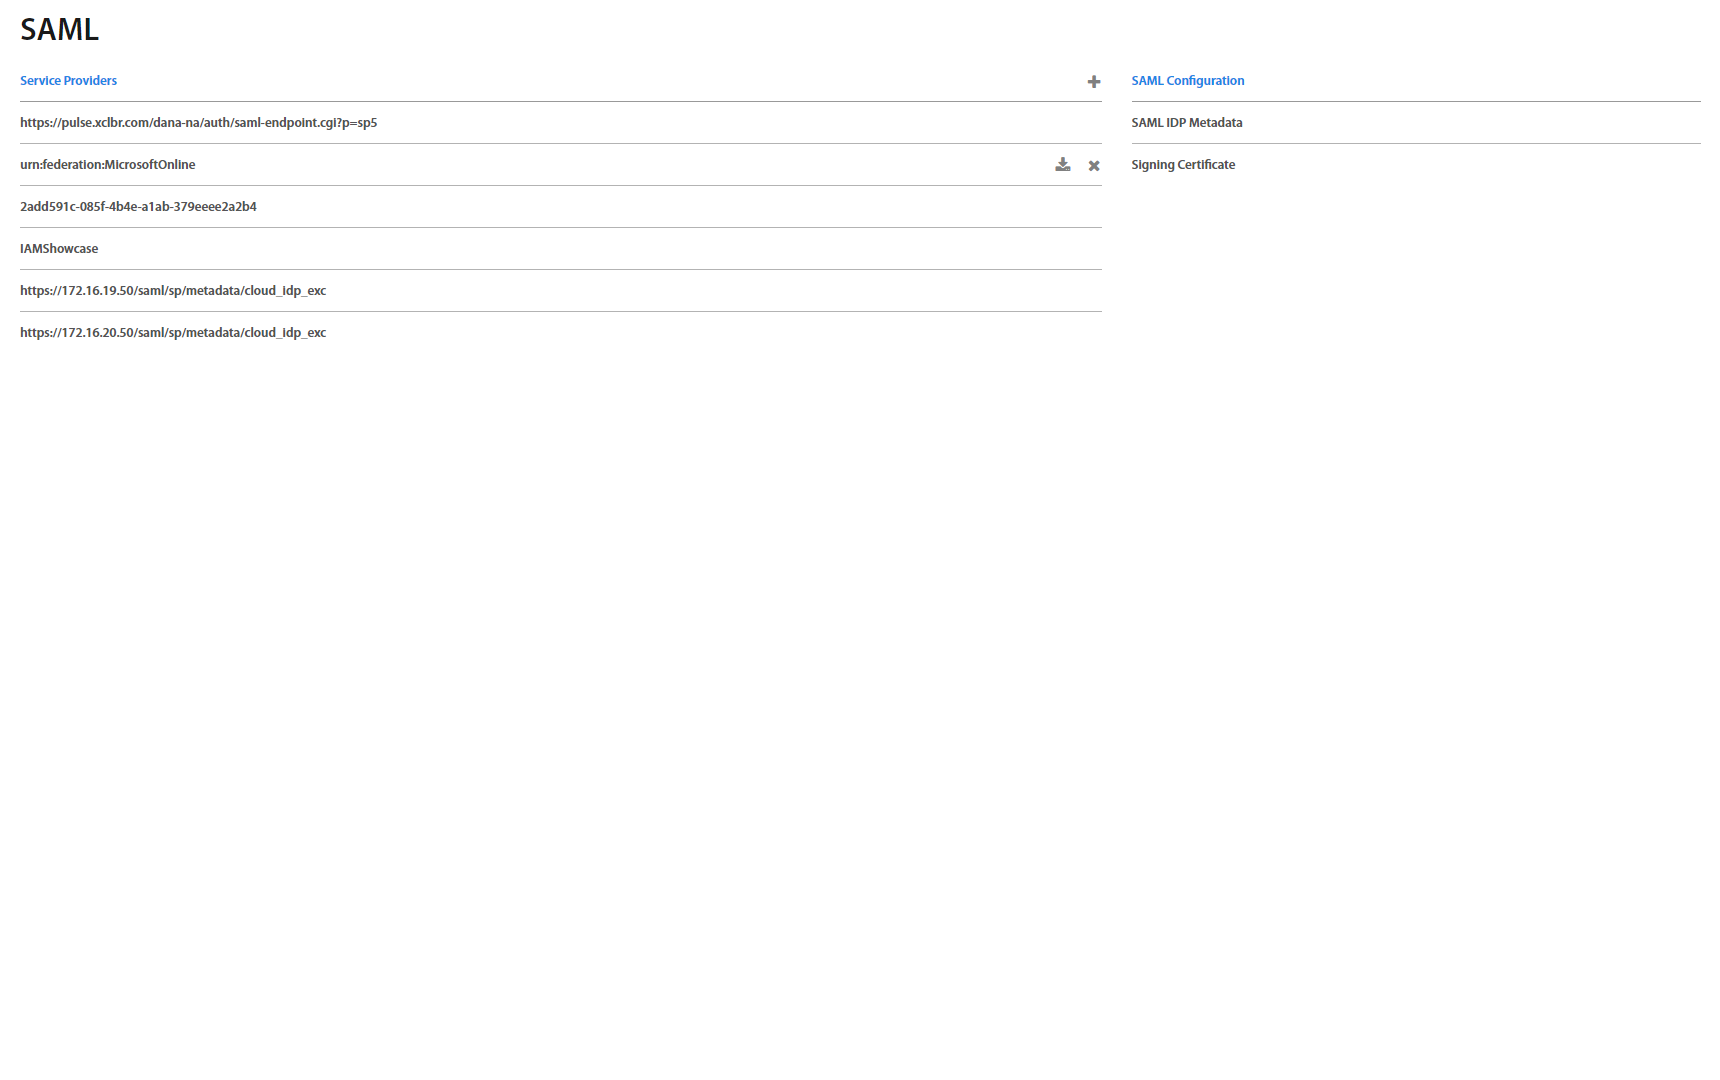Screen dimensions: 1720x1080
Task: Click the word Configuration in the right header
Action: 1205,81
